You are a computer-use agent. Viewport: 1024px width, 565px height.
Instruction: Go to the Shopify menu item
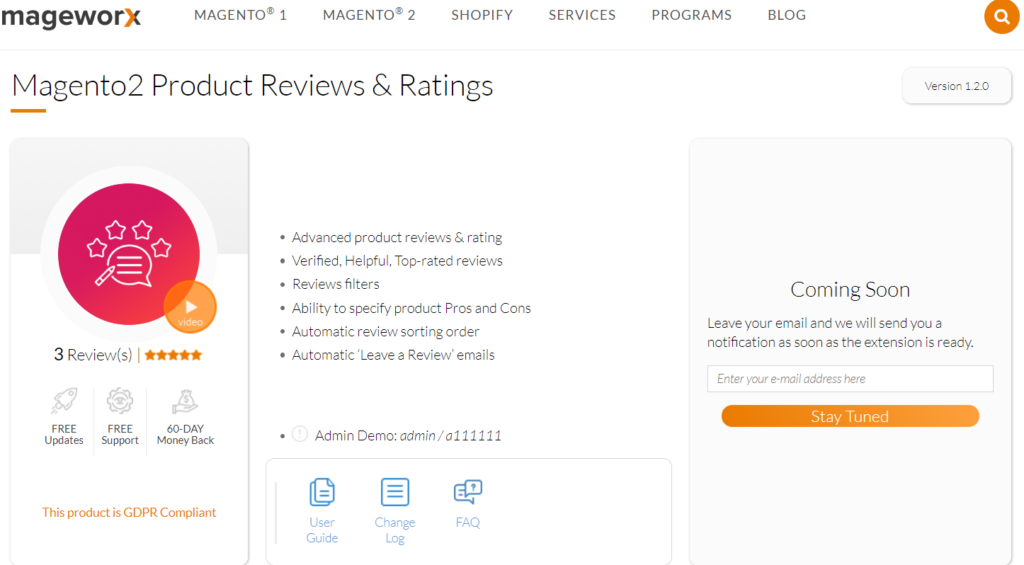(482, 15)
